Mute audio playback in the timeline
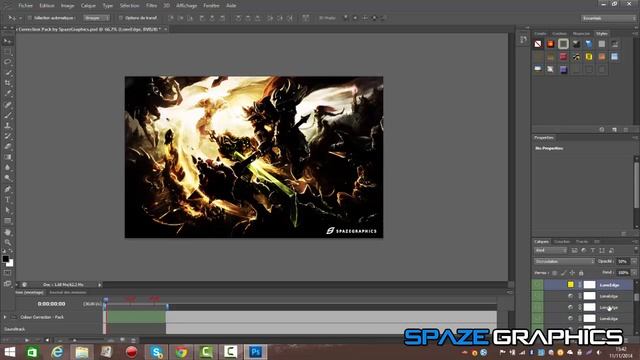The width and height of the screenshot is (640, 360). pyautogui.click(x=47, y=340)
